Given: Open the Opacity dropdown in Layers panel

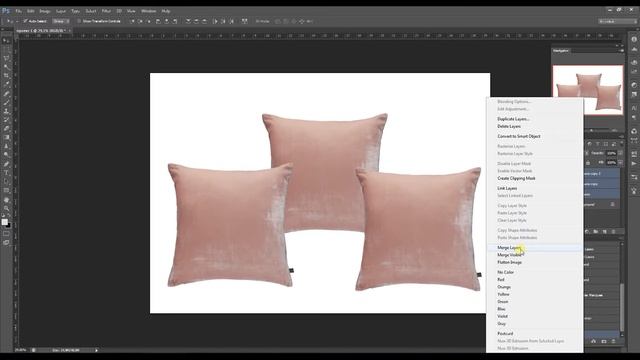Looking at the screenshot, I should coord(620,153).
